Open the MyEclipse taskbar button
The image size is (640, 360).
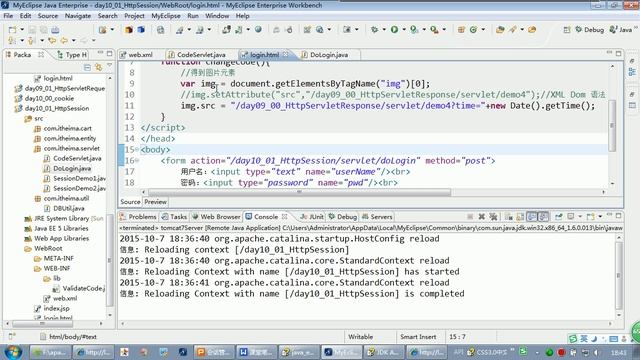tap(341, 352)
